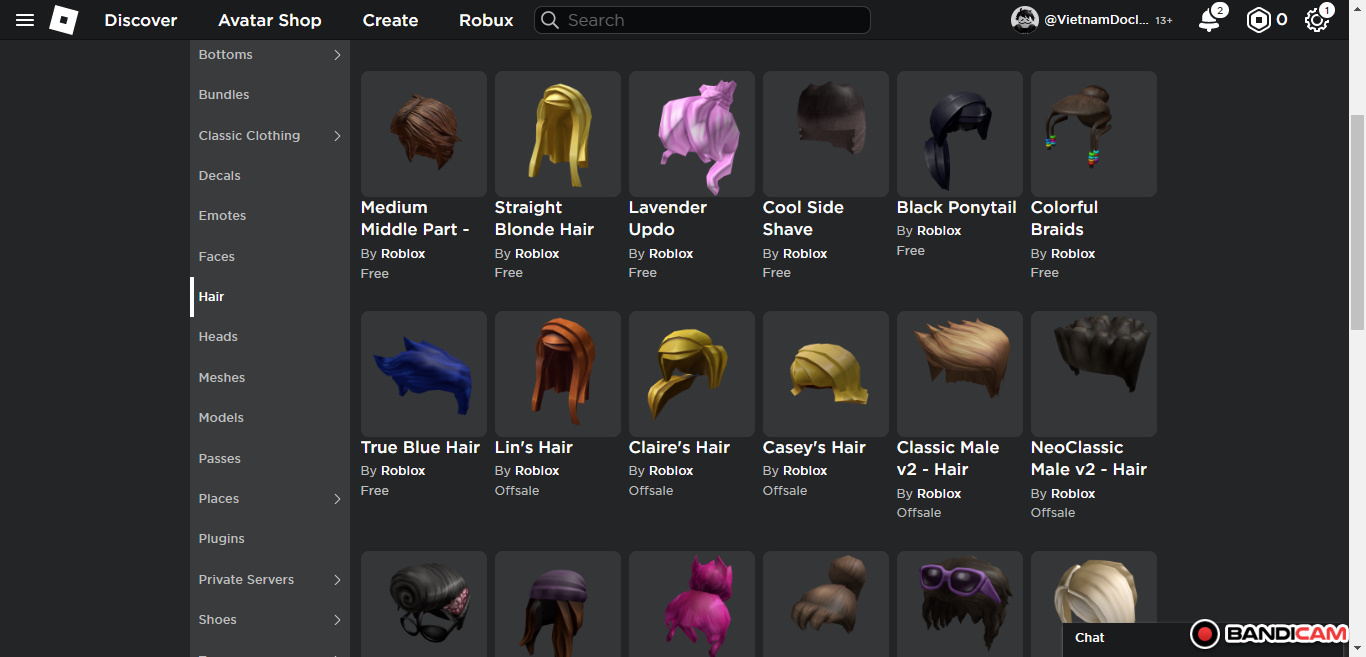Expand the Private Servers chevron
1366x657 pixels.
pyautogui.click(x=337, y=580)
